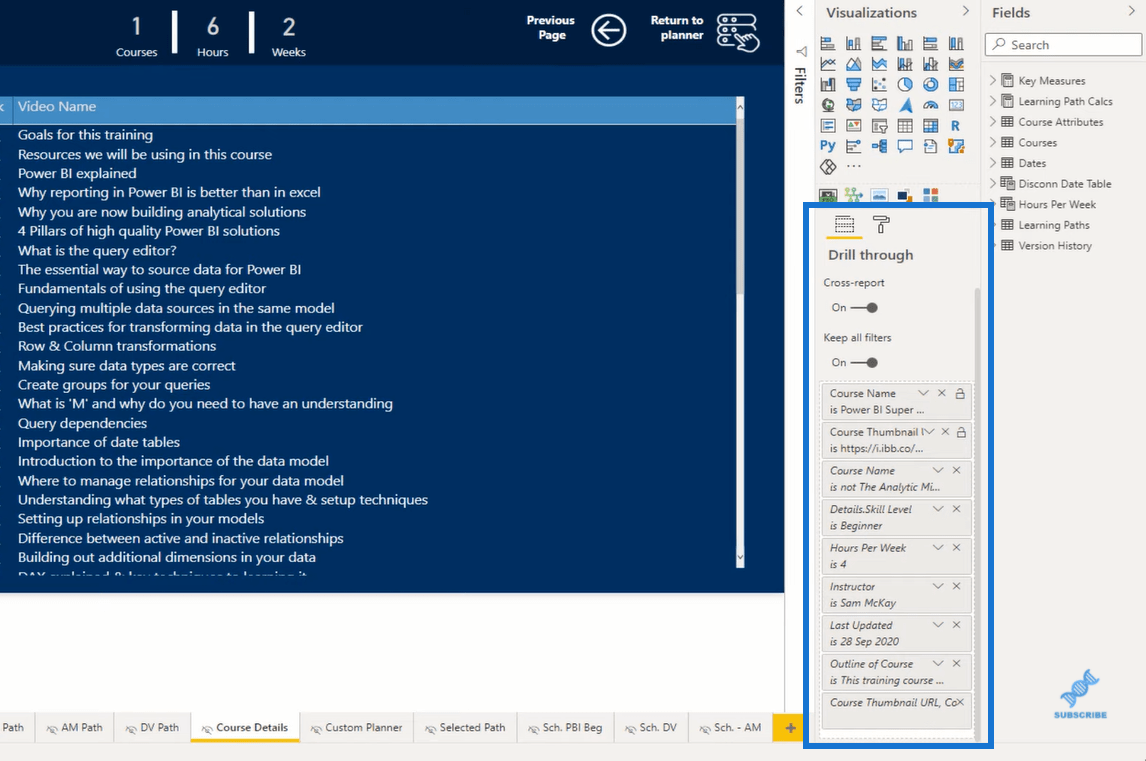Expand the Details.Skill Level filter card
Screen dimensions: 1146x761
pos(938,509)
